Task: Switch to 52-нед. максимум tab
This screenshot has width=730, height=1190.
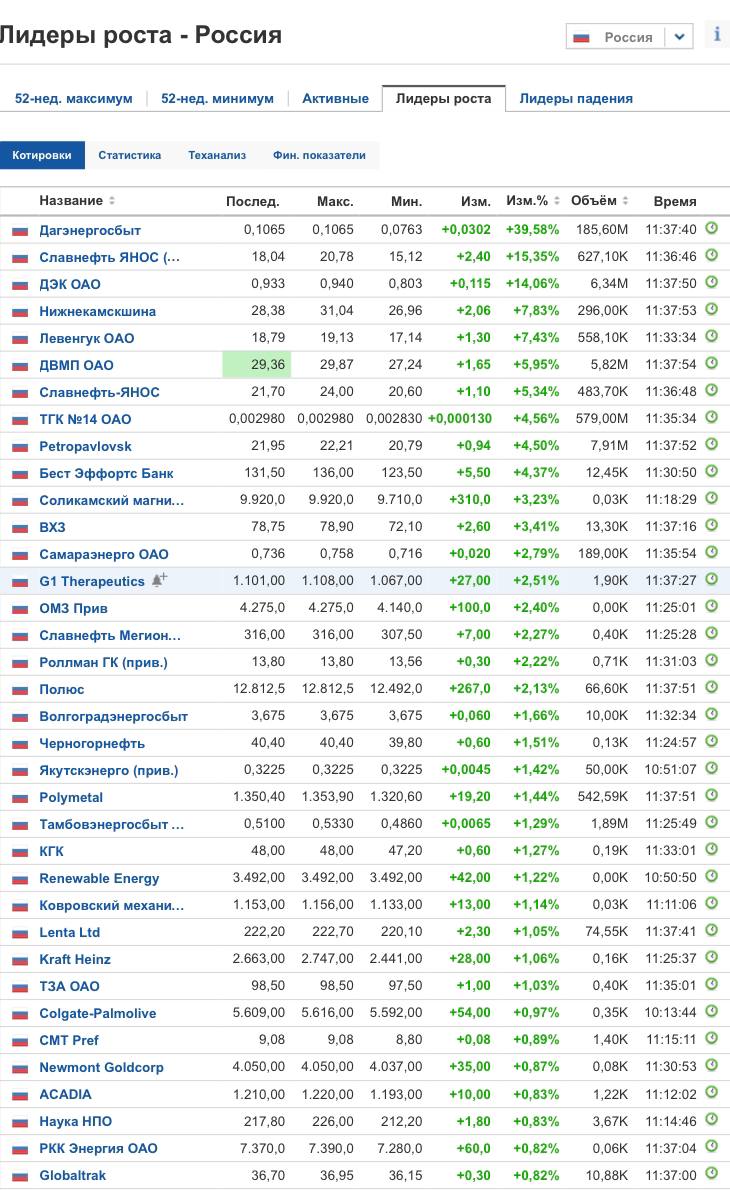Action: point(74,99)
